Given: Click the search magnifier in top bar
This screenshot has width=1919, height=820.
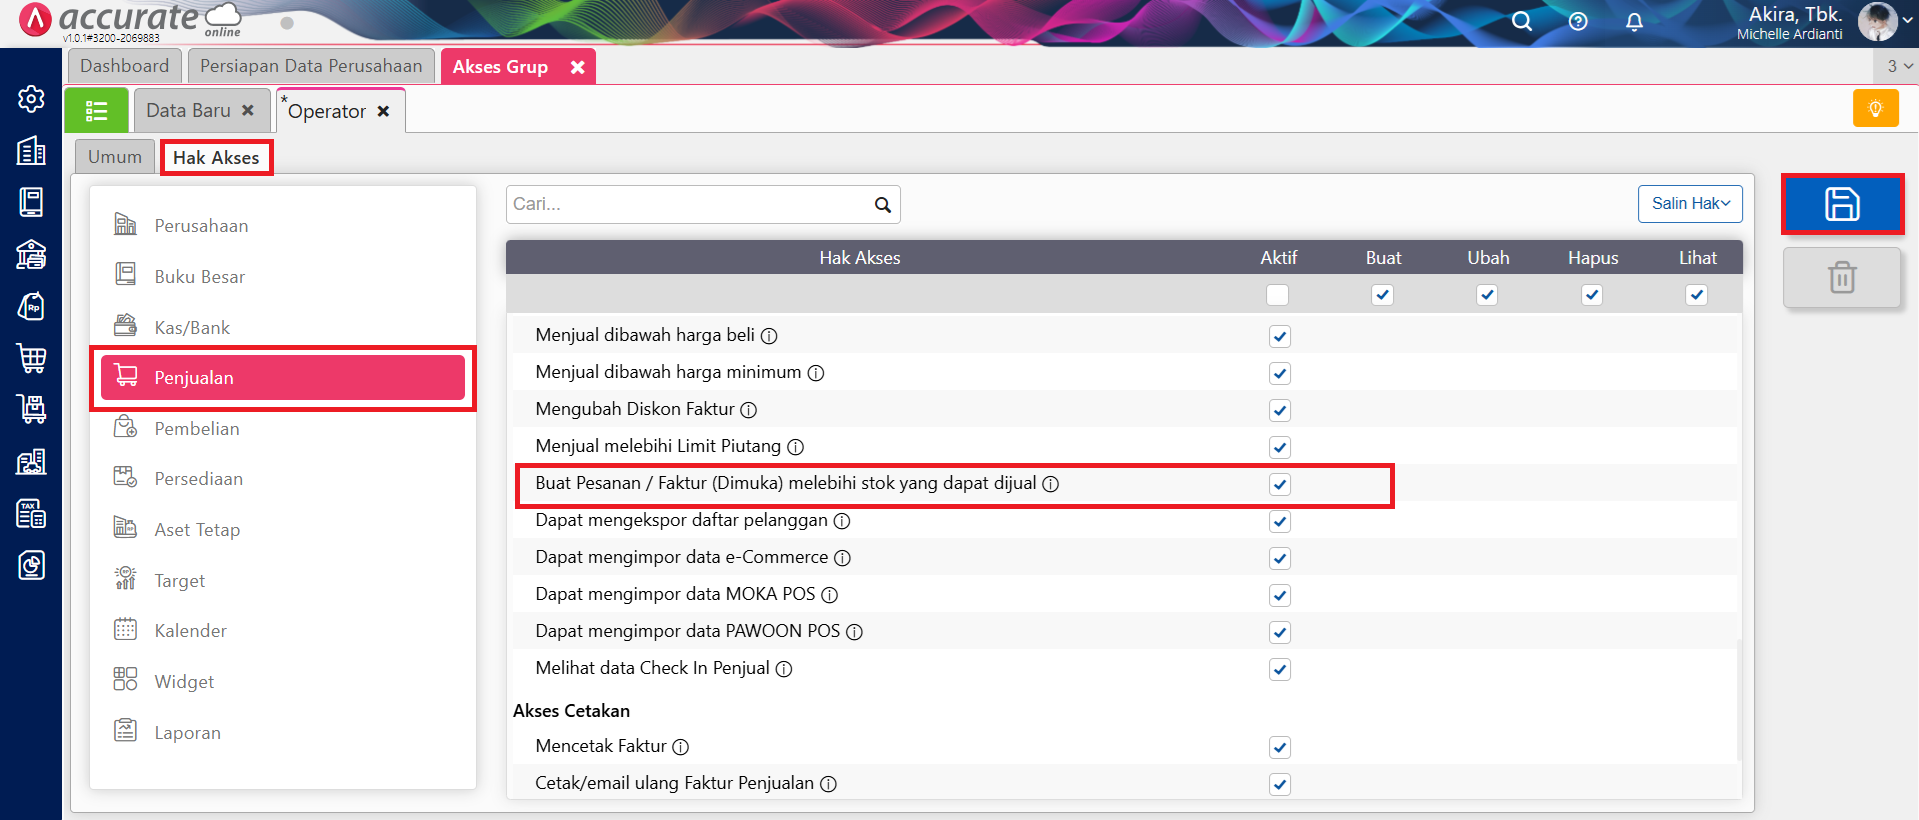Looking at the screenshot, I should (x=1521, y=21).
